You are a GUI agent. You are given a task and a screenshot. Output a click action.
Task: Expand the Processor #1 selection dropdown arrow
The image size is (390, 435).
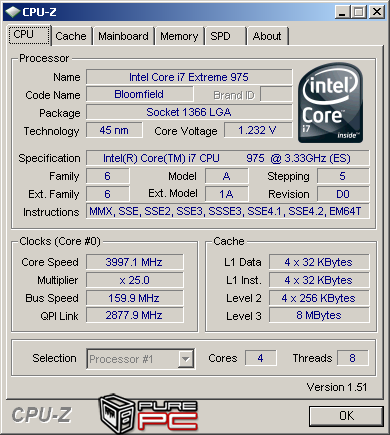(x=185, y=359)
